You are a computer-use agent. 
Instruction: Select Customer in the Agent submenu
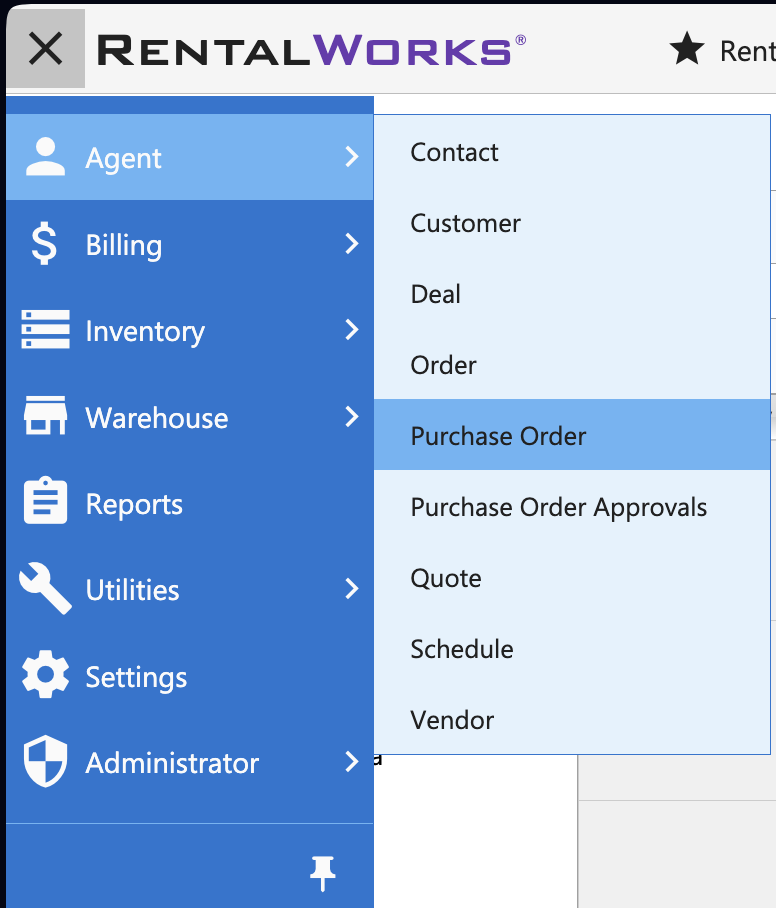(572, 224)
